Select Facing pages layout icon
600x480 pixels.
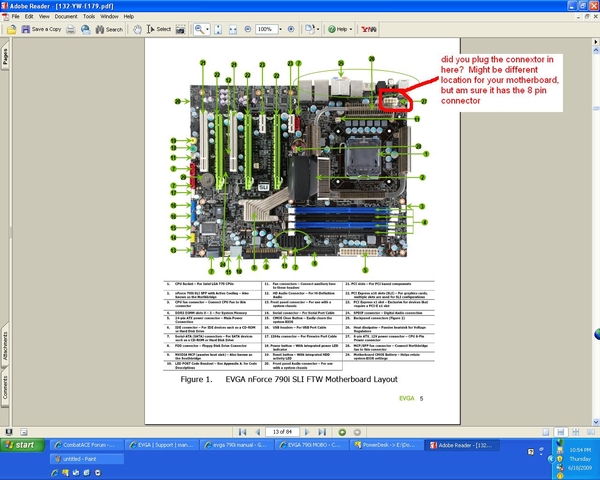[x=591, y=432]
